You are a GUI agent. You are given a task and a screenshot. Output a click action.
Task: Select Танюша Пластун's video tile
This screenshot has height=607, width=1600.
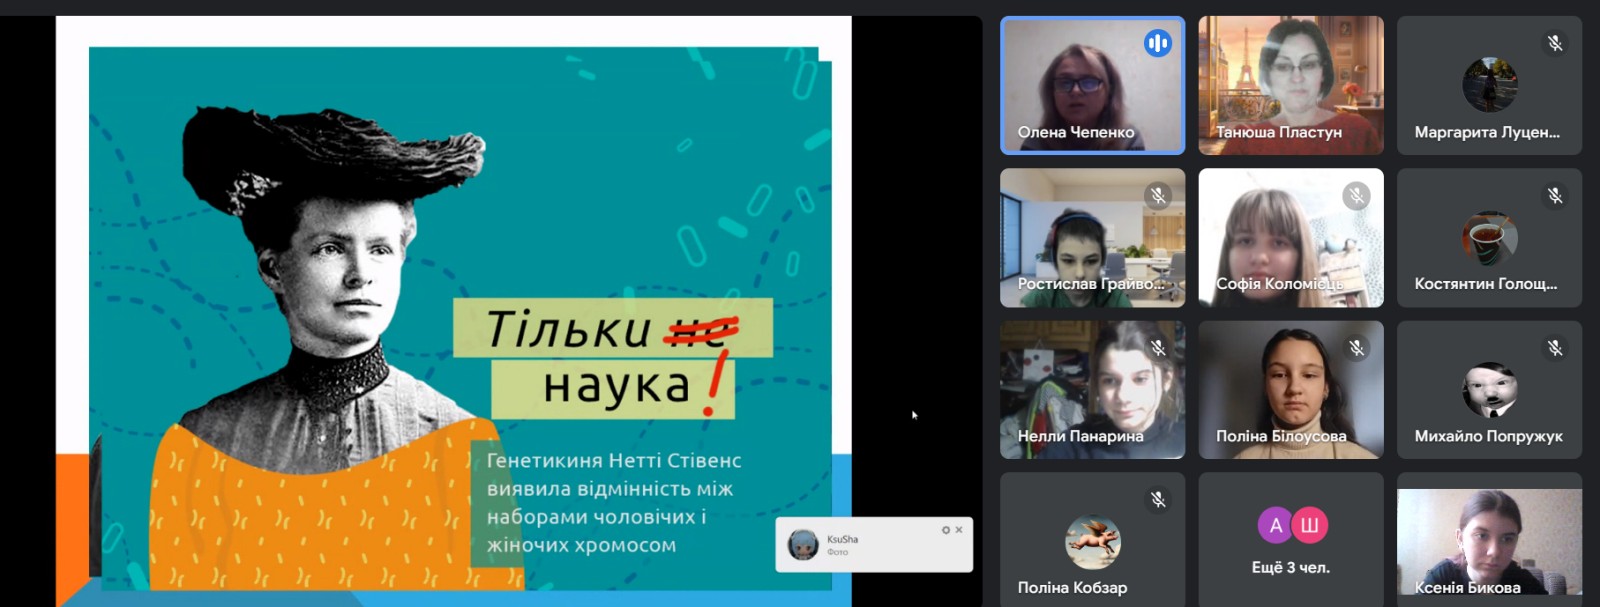click(1290, 85)
